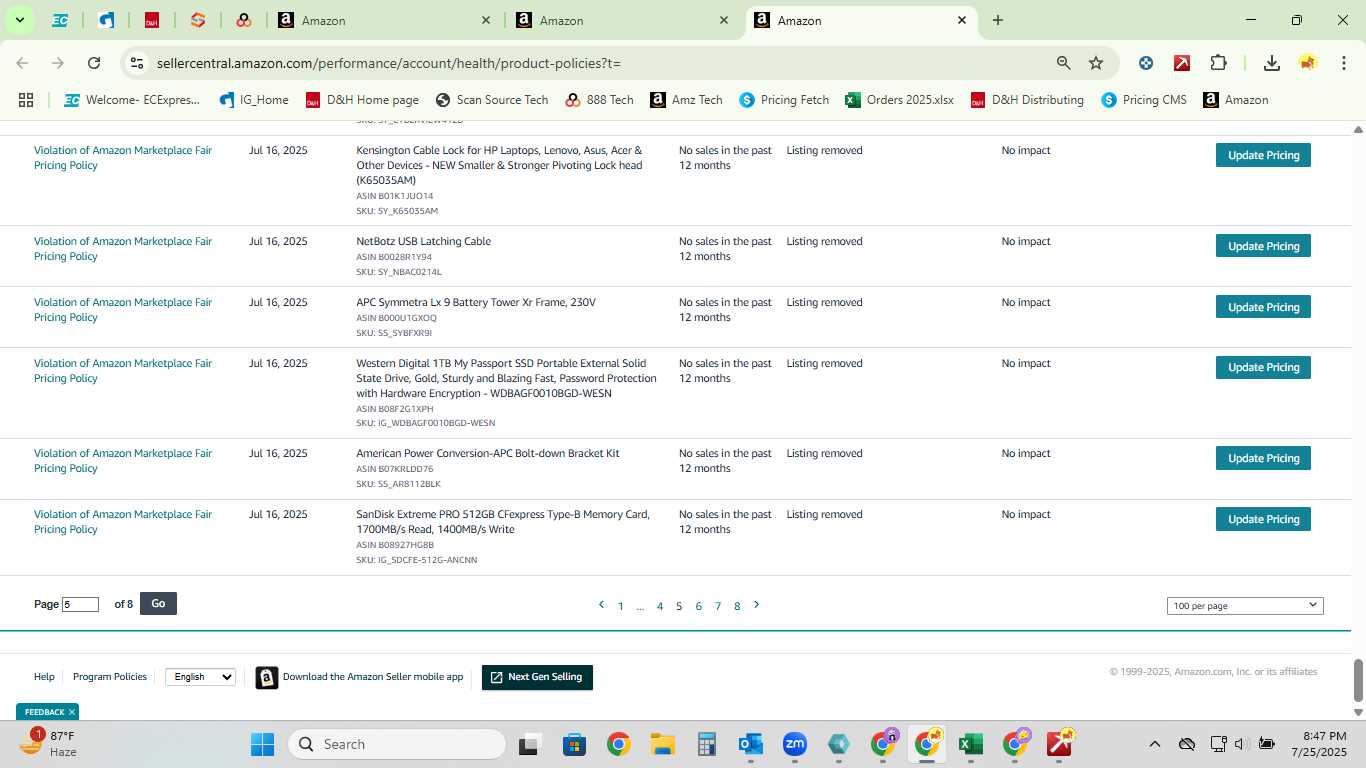
Task: Click the address bar URL field
Action: 600,63
